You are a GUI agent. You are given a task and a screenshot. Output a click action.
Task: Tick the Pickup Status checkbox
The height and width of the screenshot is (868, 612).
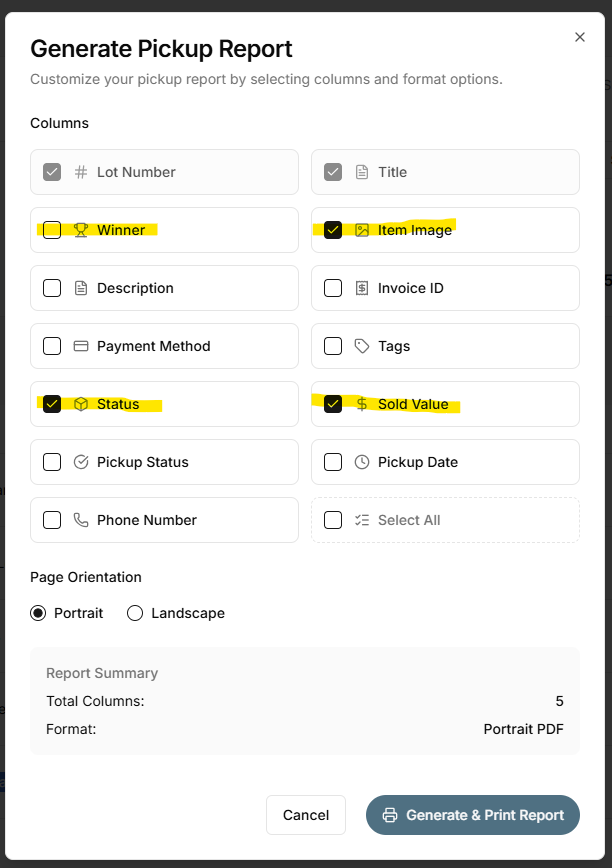pyautogui.click(x=52, y=462)
